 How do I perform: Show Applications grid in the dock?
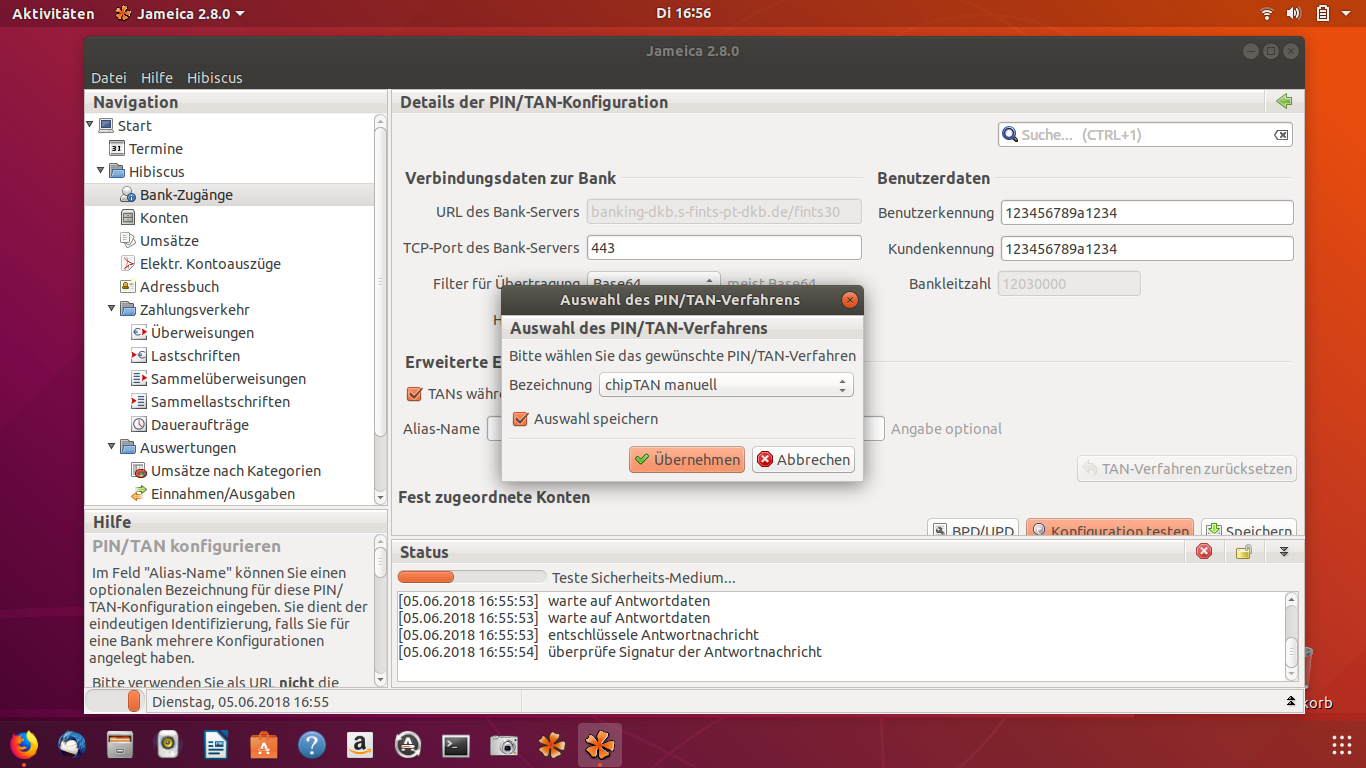point(1341,745)
